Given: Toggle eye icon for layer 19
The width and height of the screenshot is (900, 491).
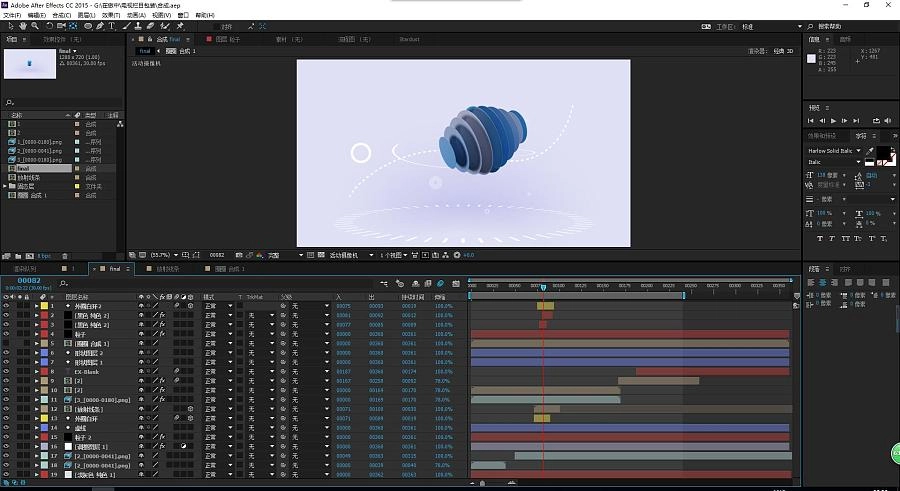Looking at the screenshot, I should pyautogui.click(x=7, y=474).
